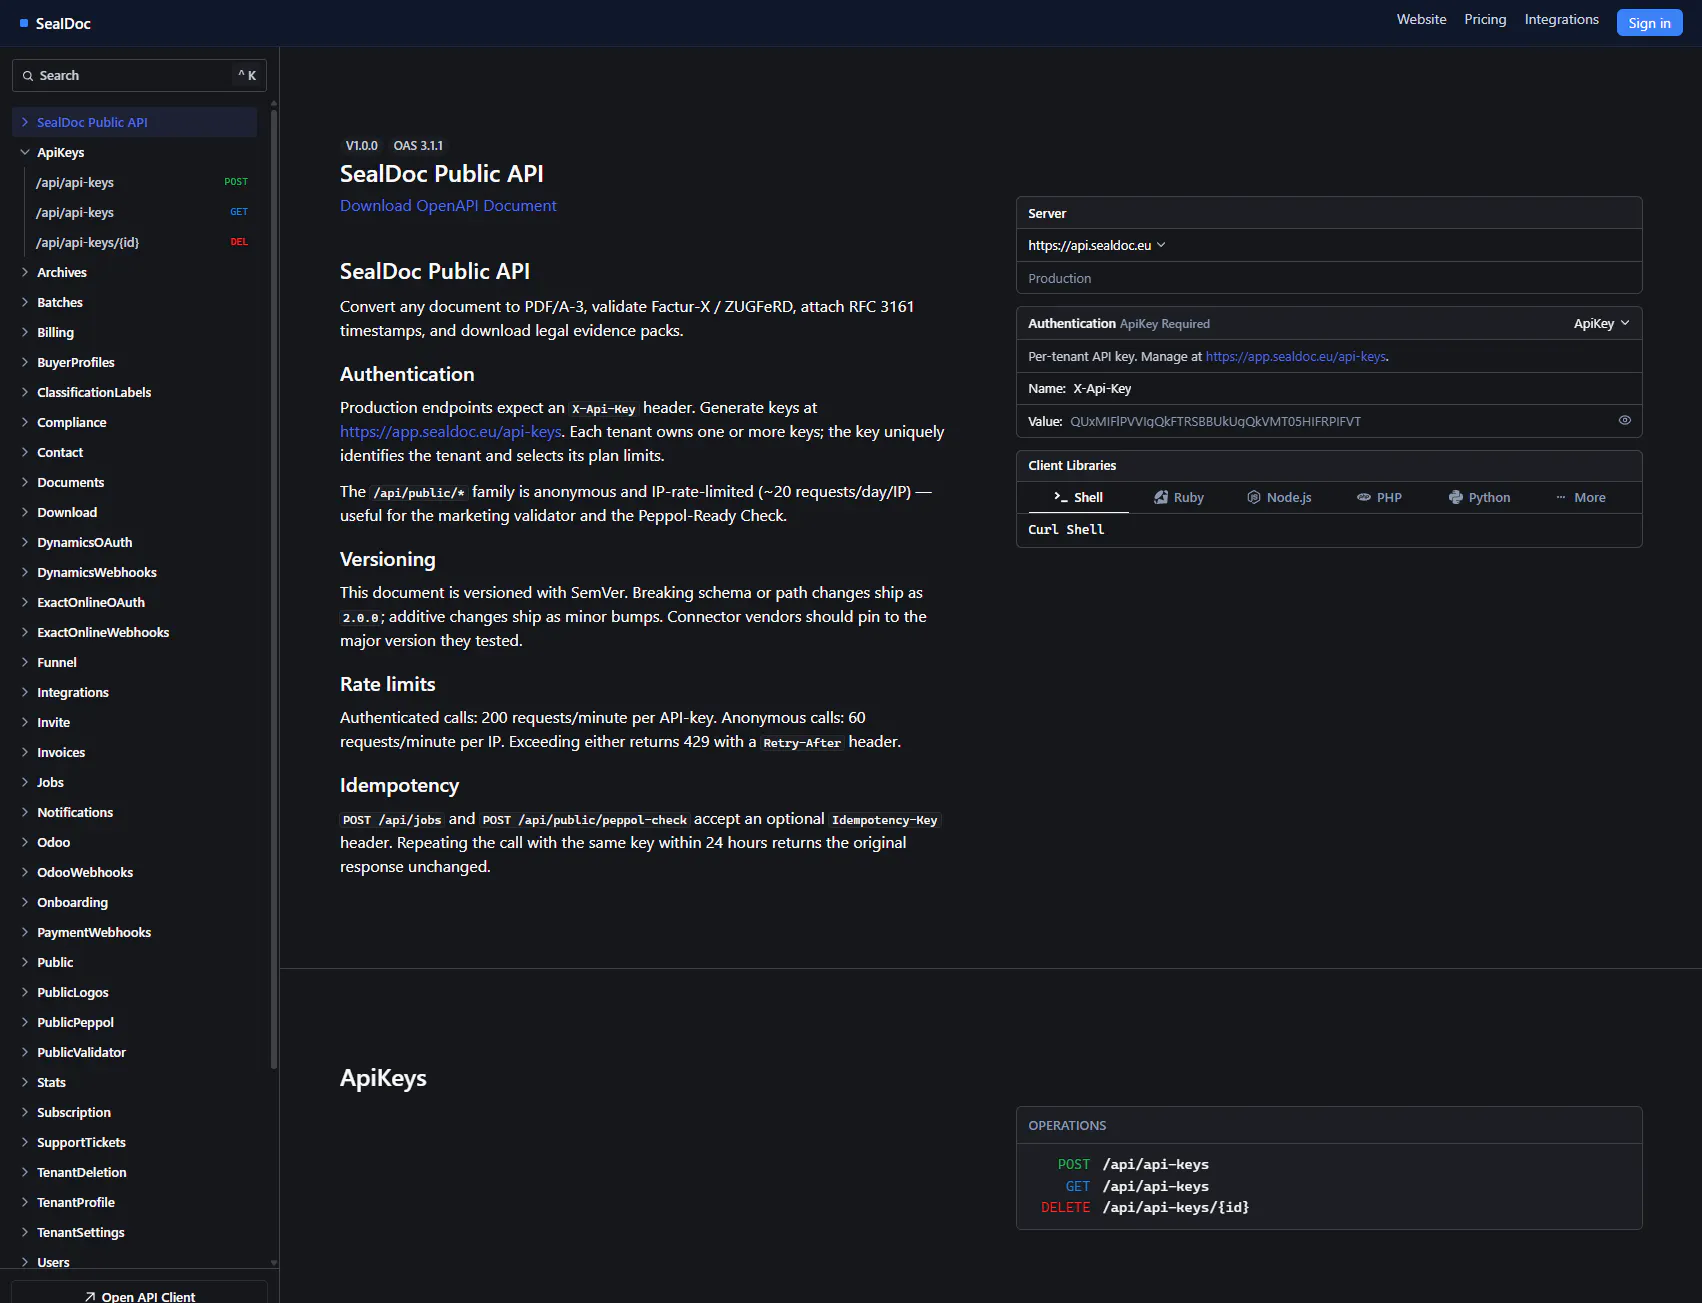Collapse the ApiKeys sidebar section

pyautogui.click(x=134, y=152)
